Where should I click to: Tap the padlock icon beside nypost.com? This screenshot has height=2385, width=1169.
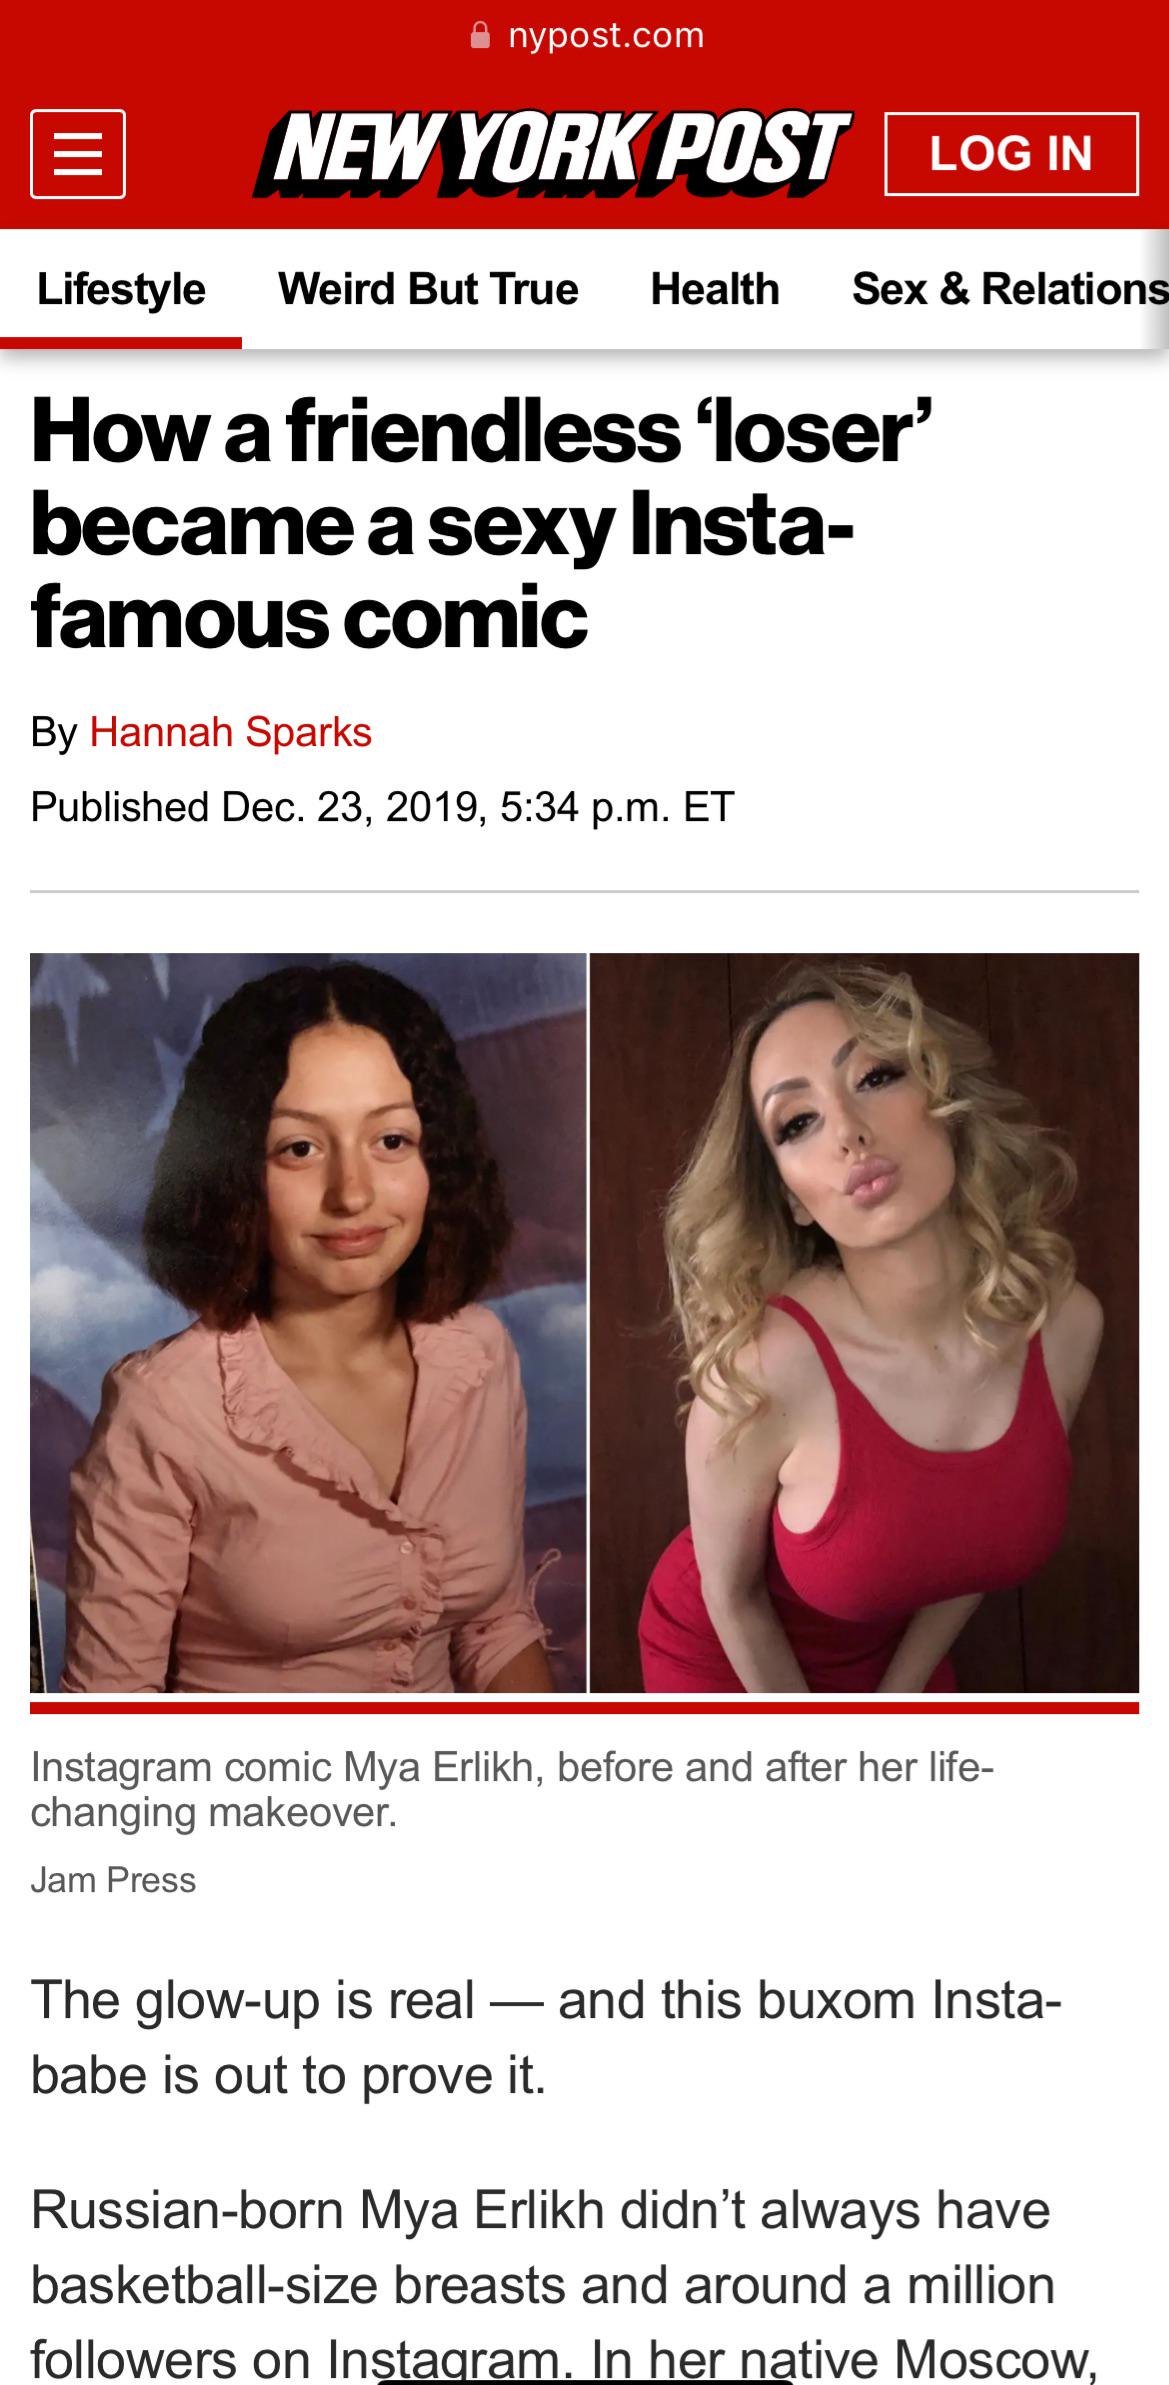click(481, 36)
